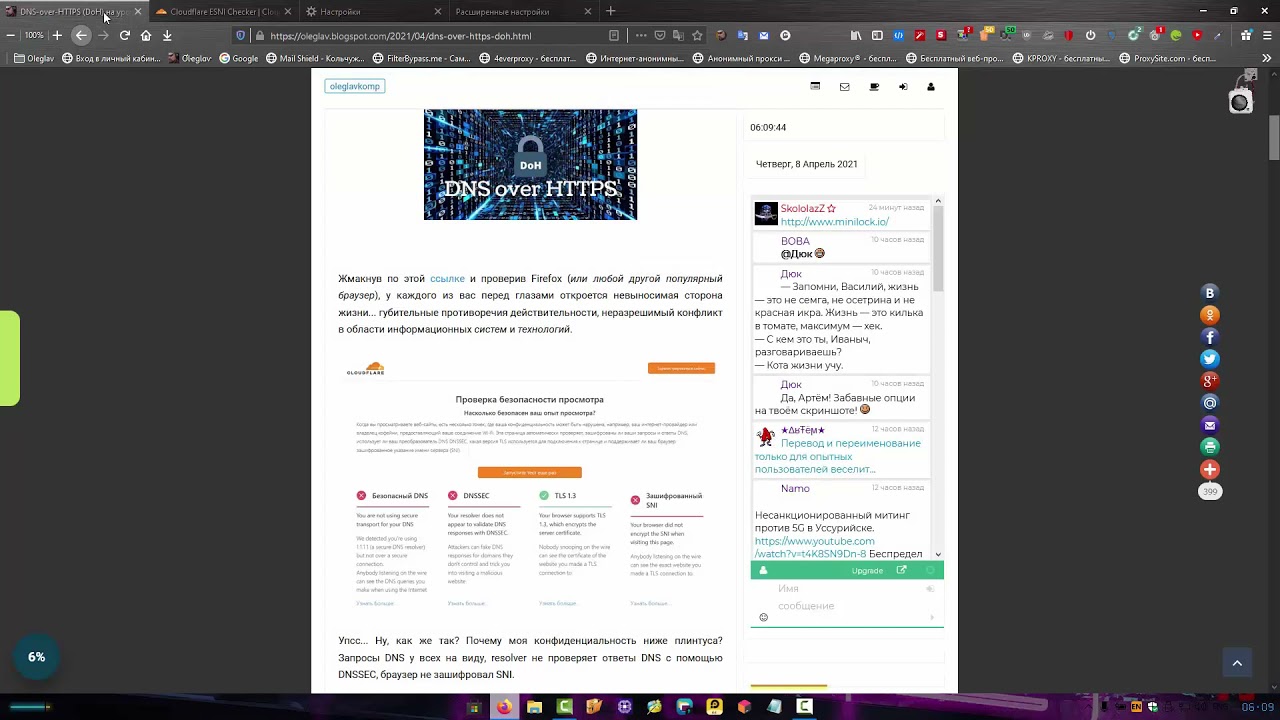
Task: Zoom in with the plus button near 100%
Action: [x=57, y=35]
